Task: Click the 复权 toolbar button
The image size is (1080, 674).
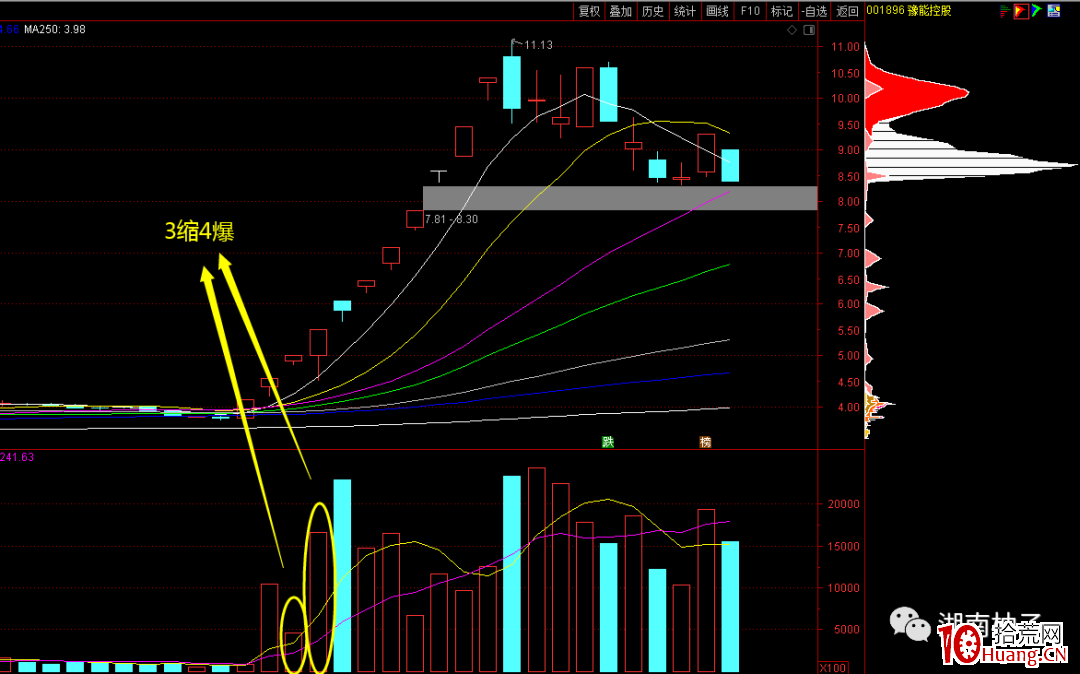Action: 589,11
